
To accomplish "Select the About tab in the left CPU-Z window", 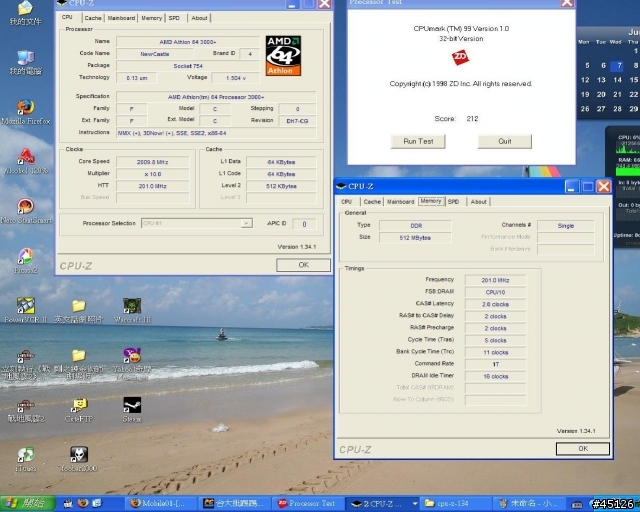I will click(199, 18).
